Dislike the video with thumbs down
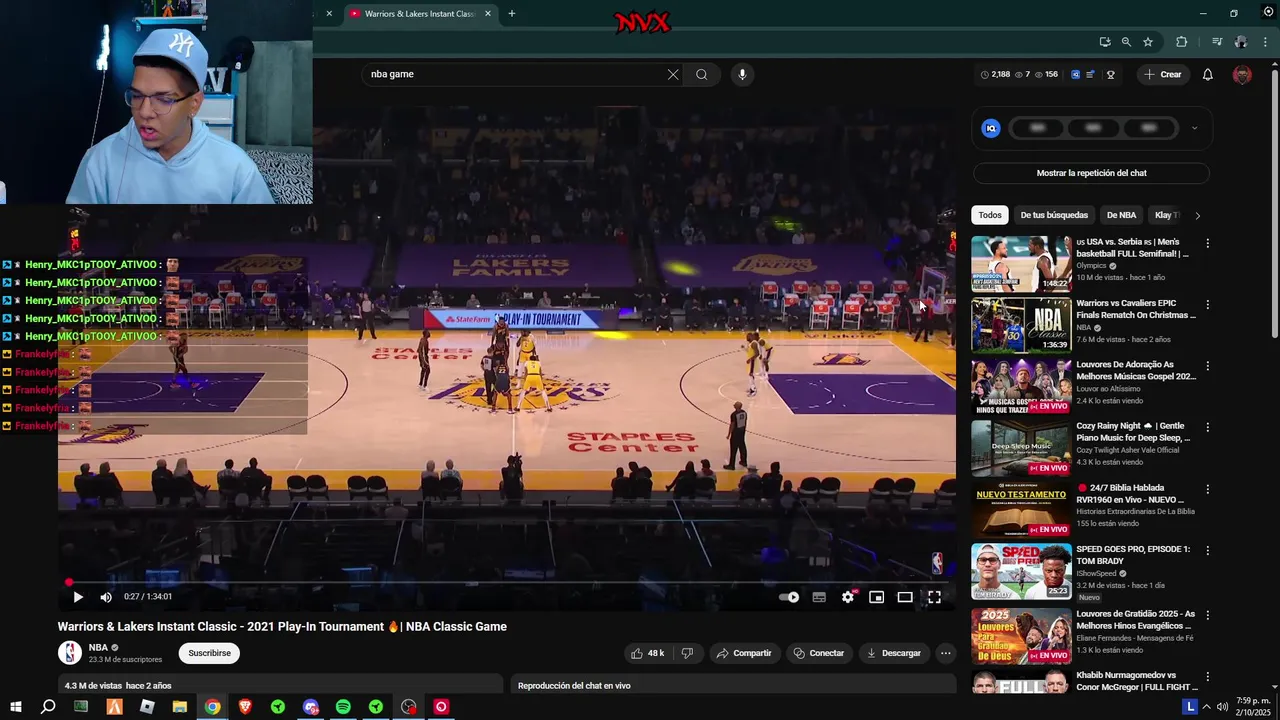The width and height of the screenshot is (1280, 720). 687,653
